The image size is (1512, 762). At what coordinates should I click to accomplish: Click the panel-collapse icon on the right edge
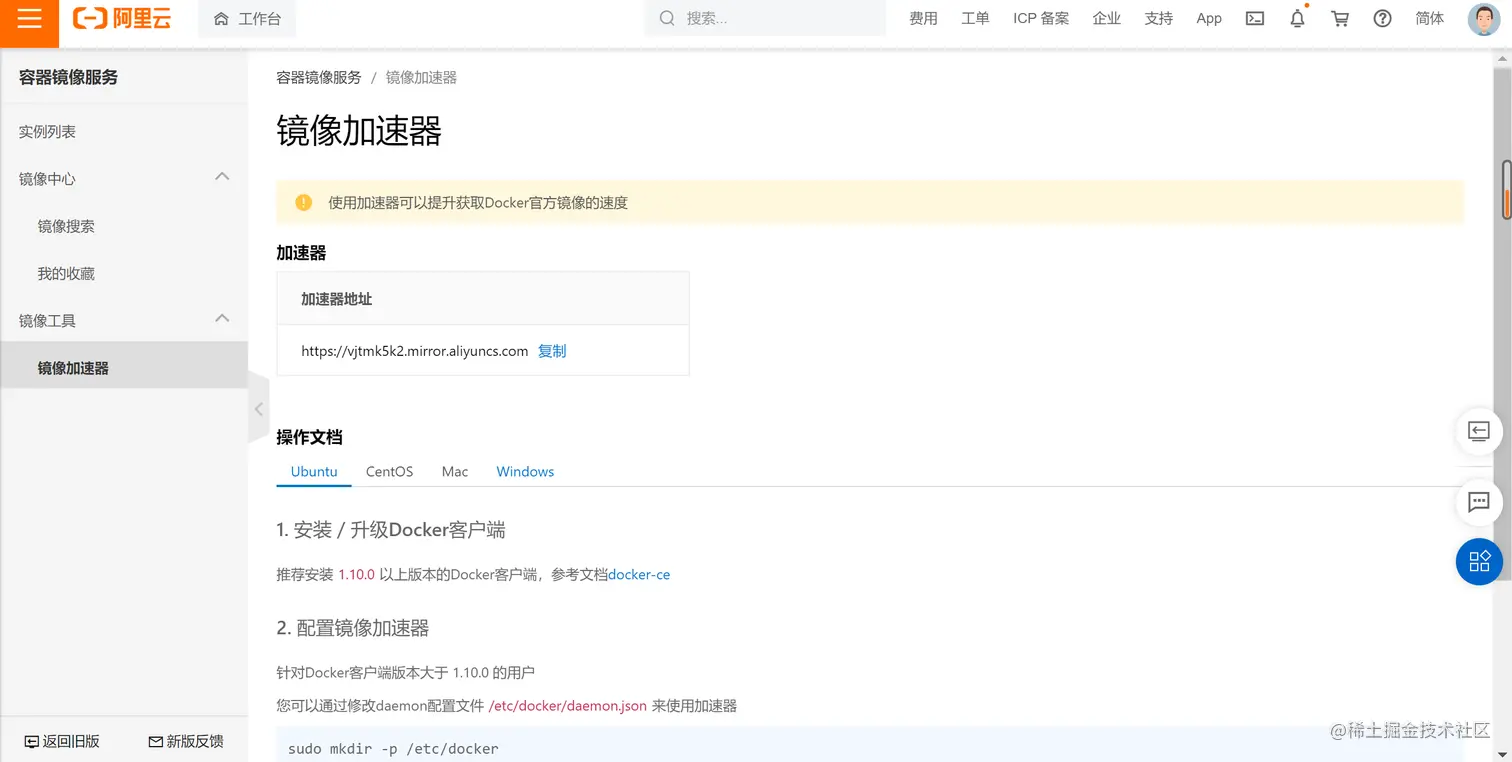(1479, 431)
